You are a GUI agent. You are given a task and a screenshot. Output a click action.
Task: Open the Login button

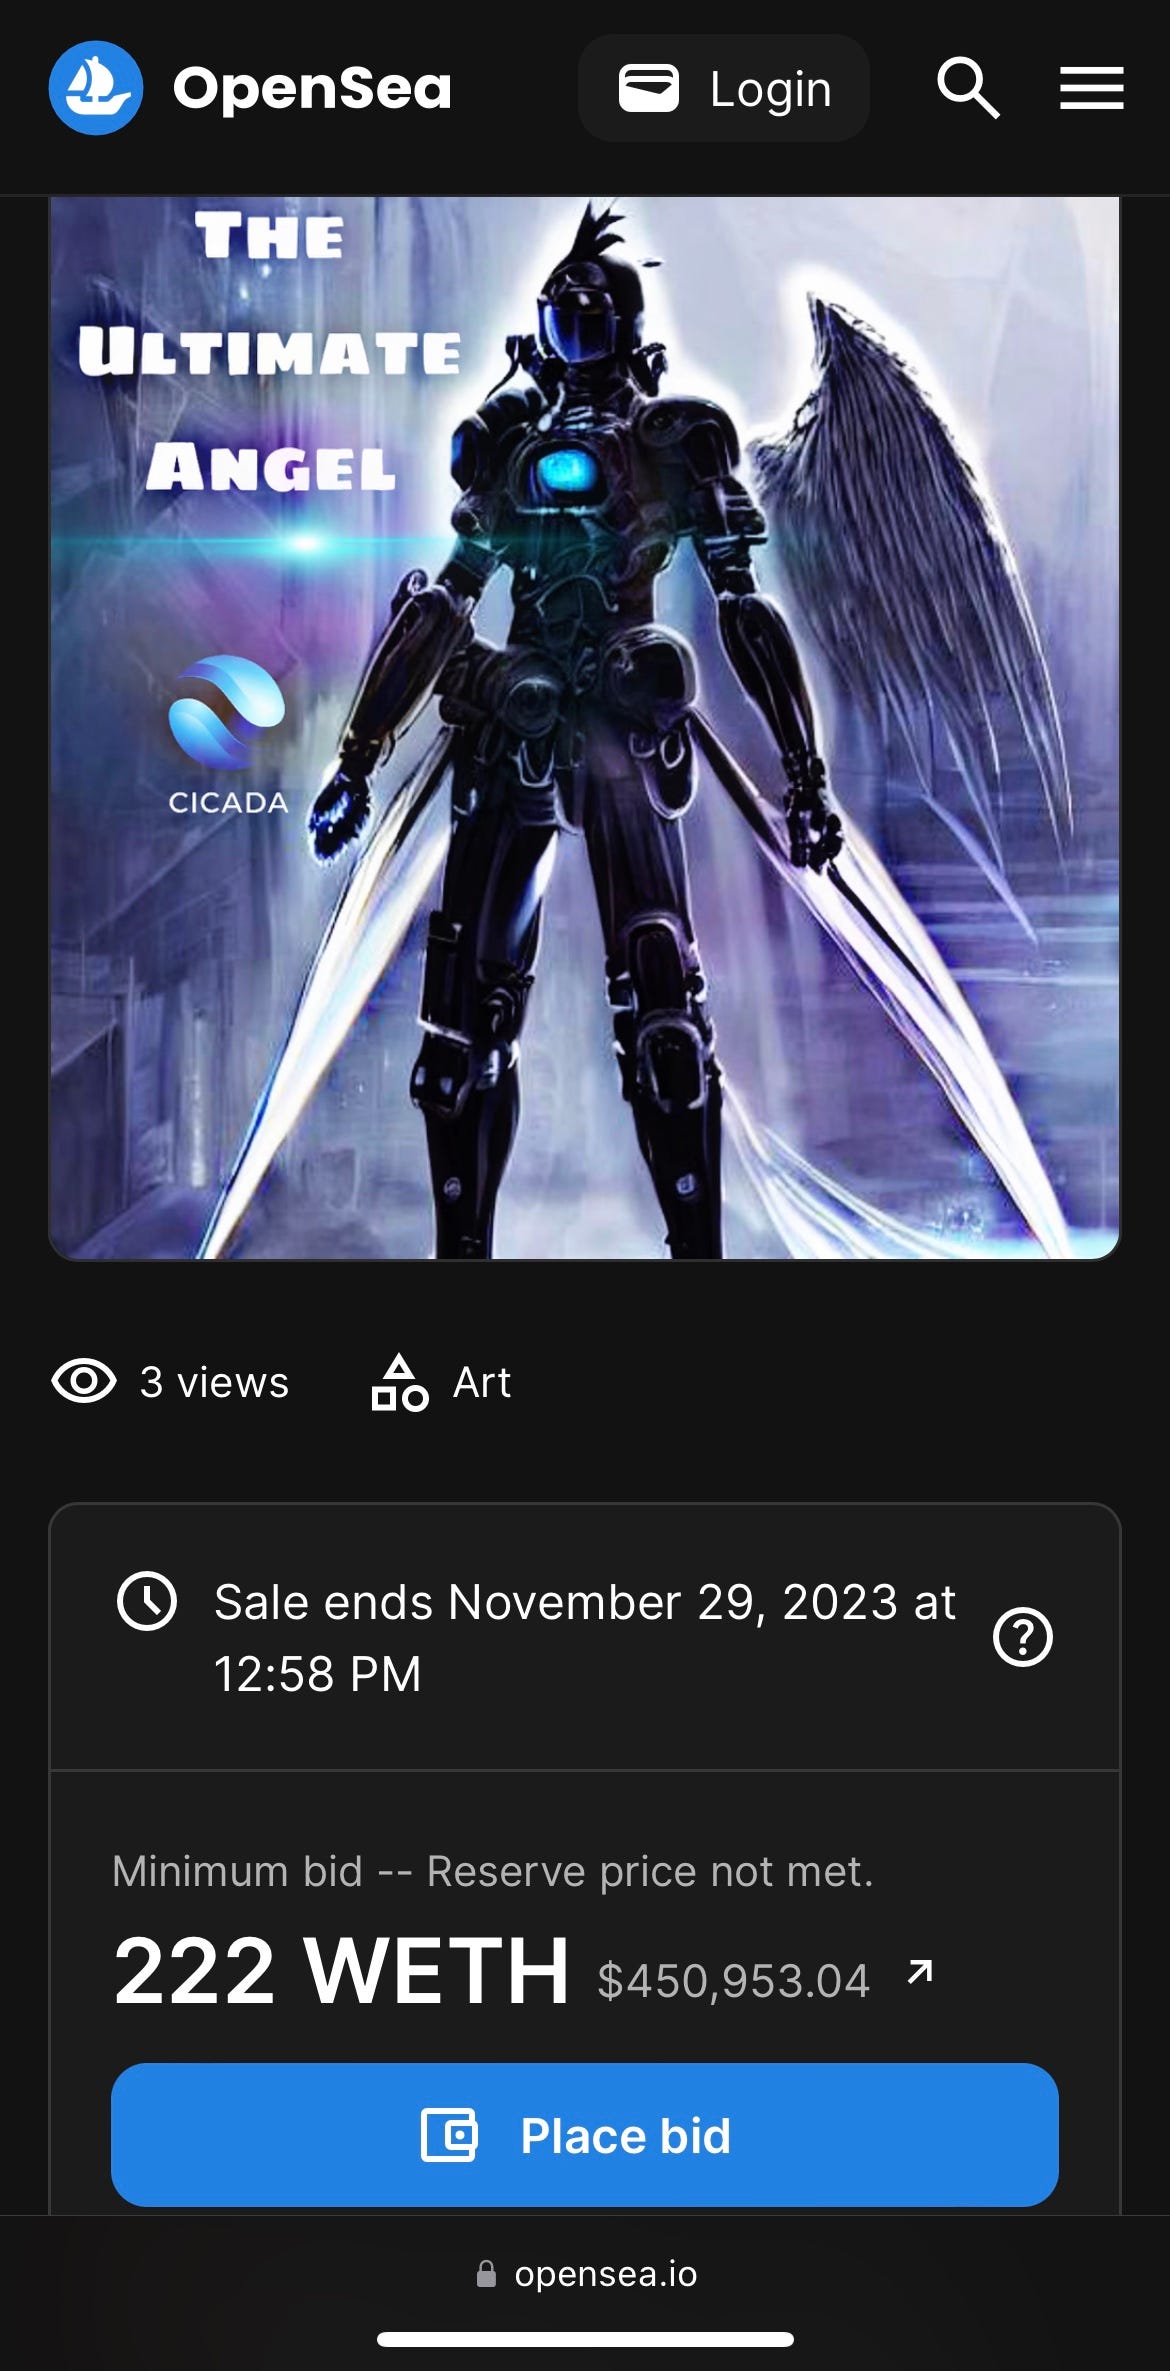pos(723,88)
